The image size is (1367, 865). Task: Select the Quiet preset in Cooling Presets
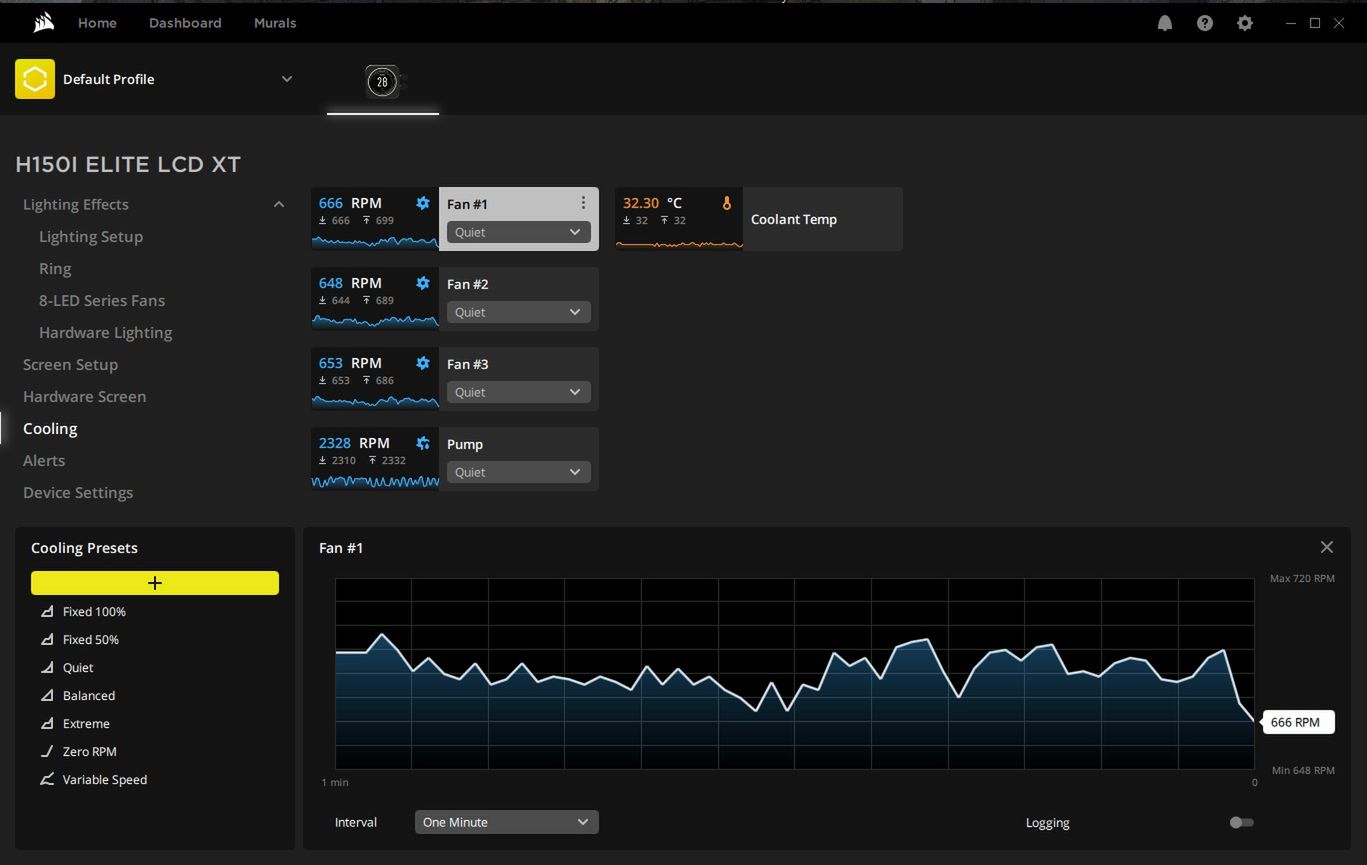pos(78,667)
